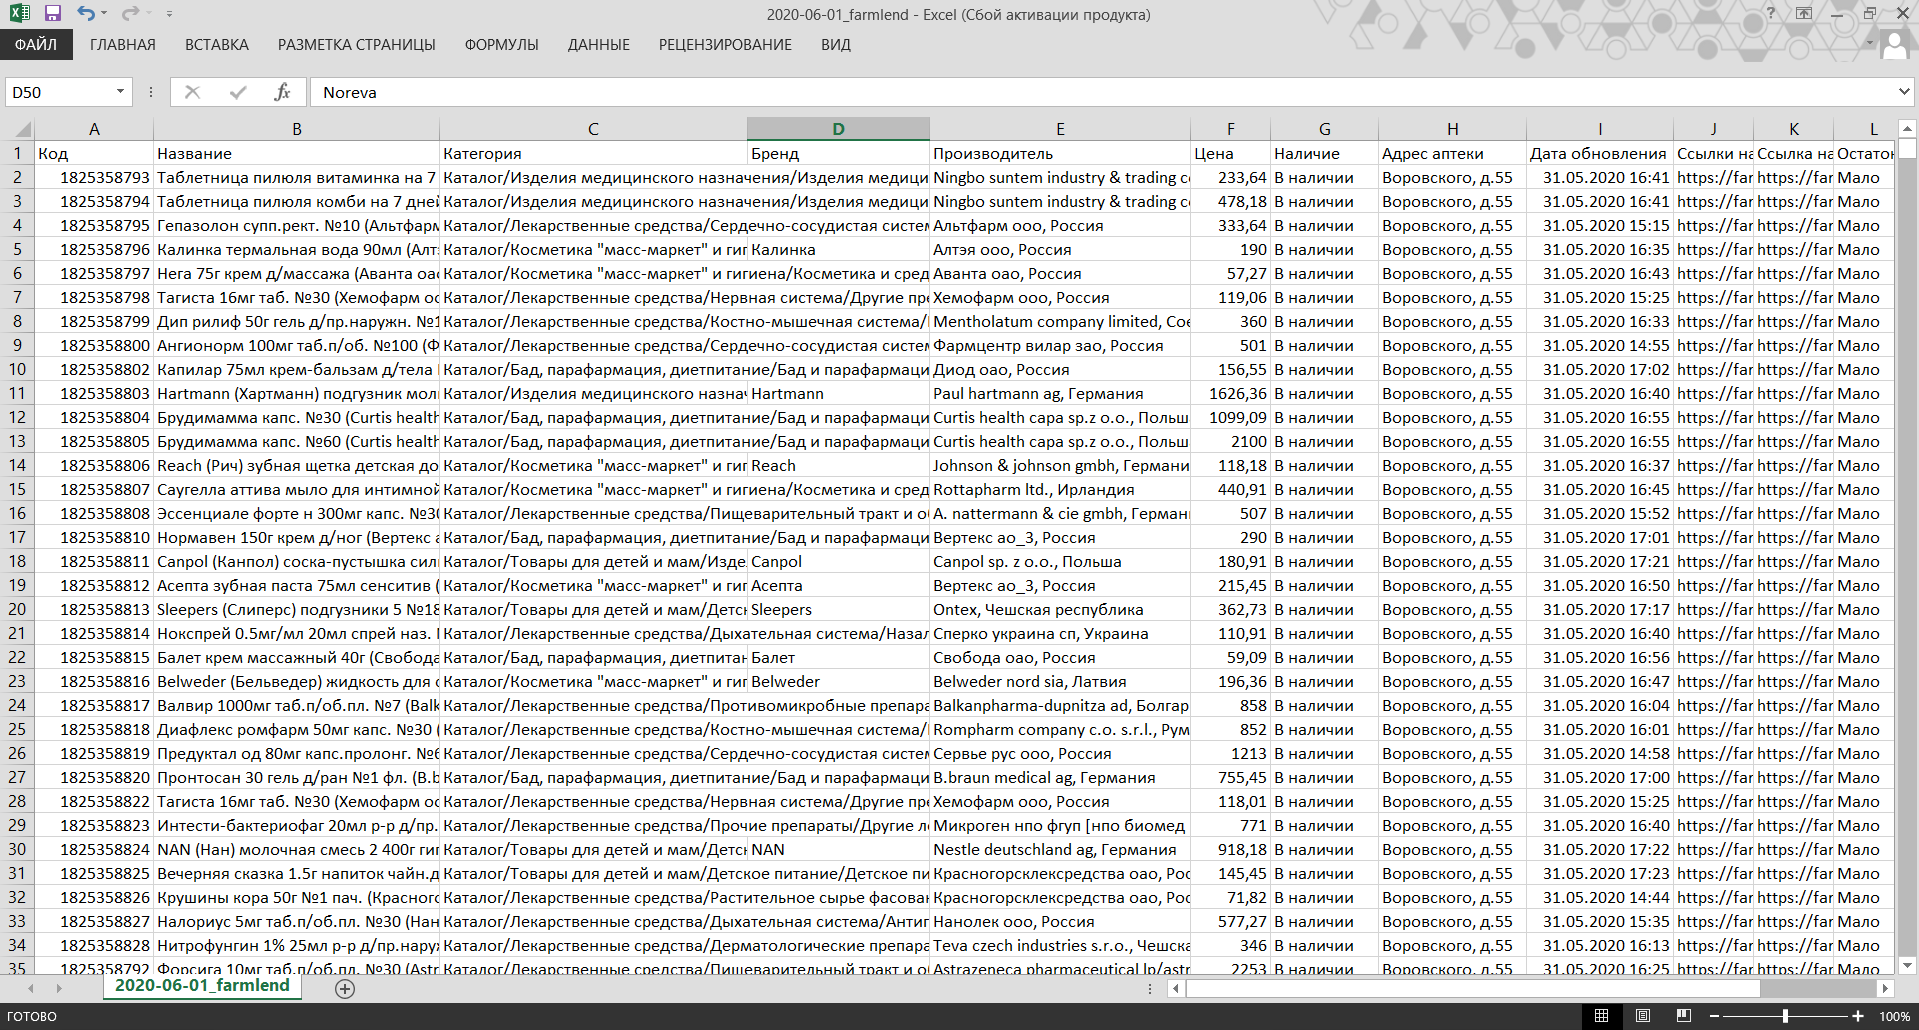
Task: Open the ФОРМУЛЫ ribbon tab
Action: (502, 45)
